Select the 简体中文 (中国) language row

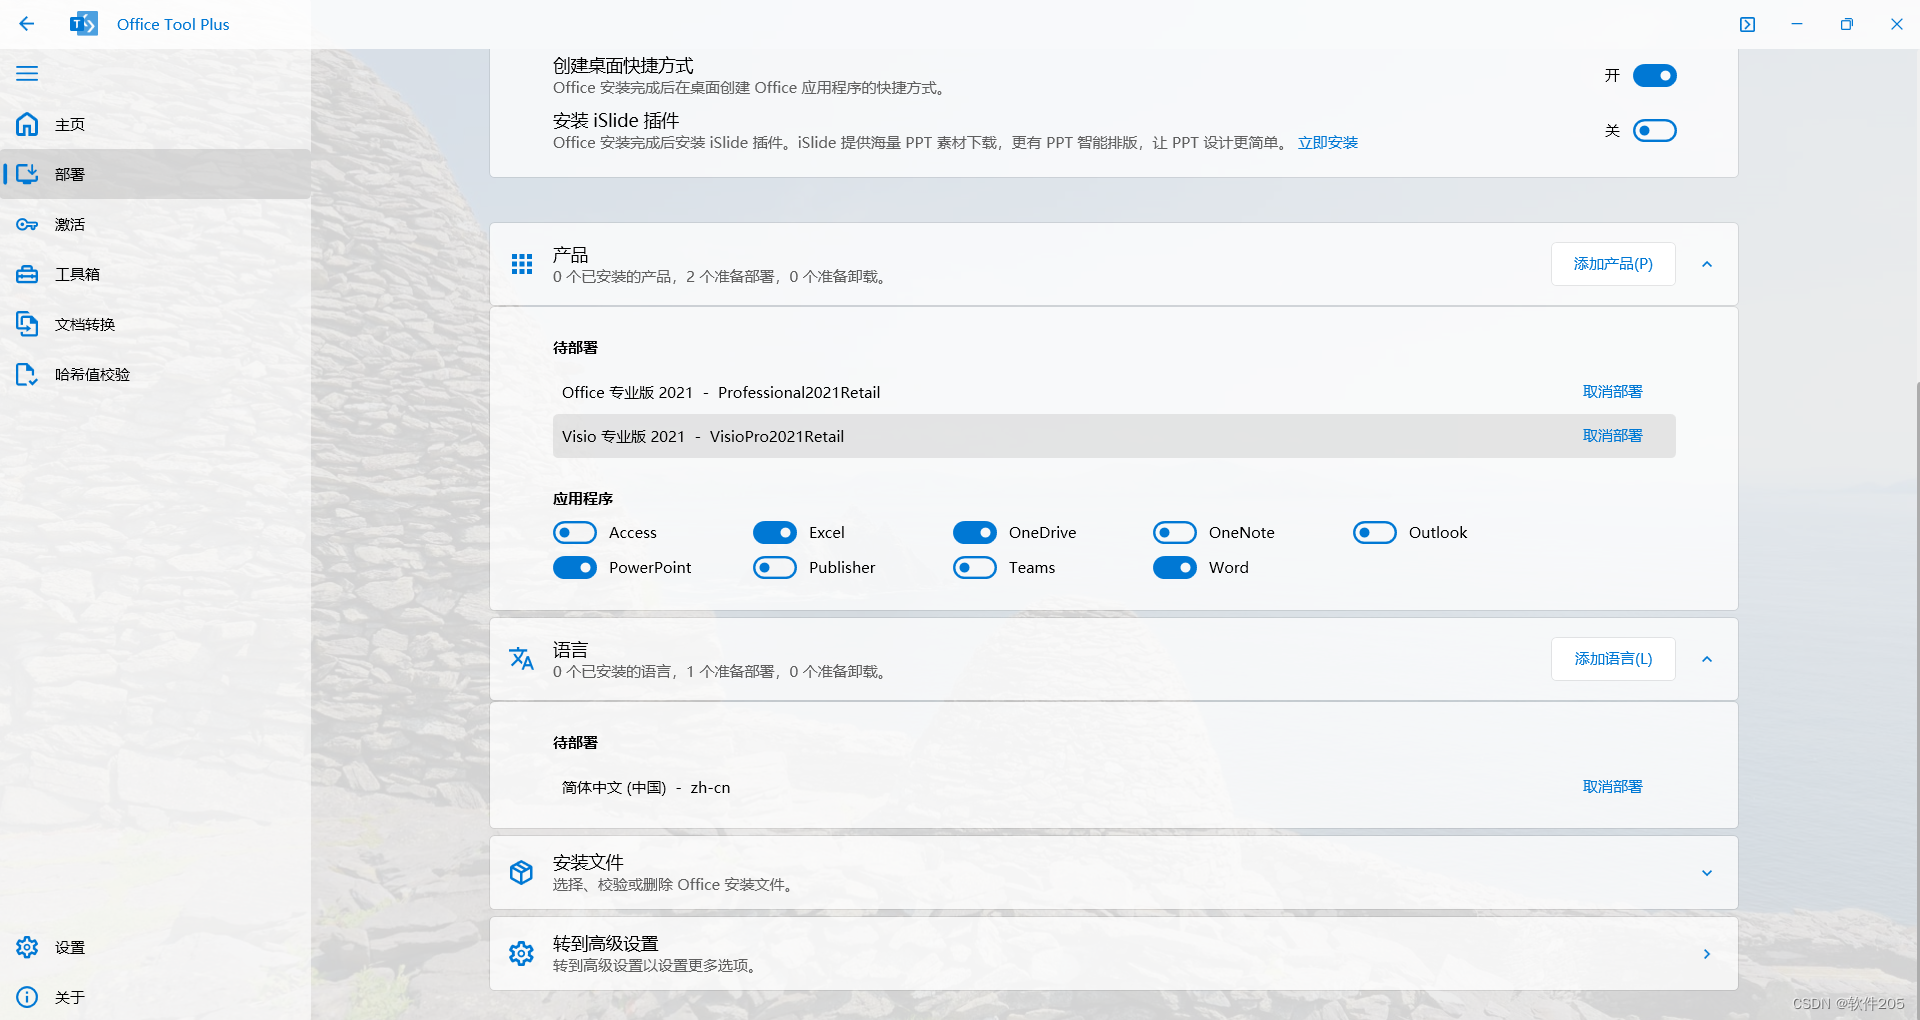click(1114, 787)
